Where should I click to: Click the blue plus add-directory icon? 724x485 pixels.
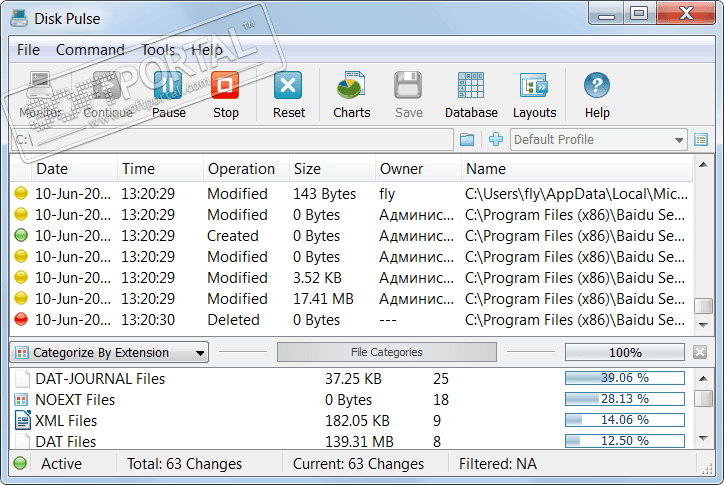tap(495, 139)
